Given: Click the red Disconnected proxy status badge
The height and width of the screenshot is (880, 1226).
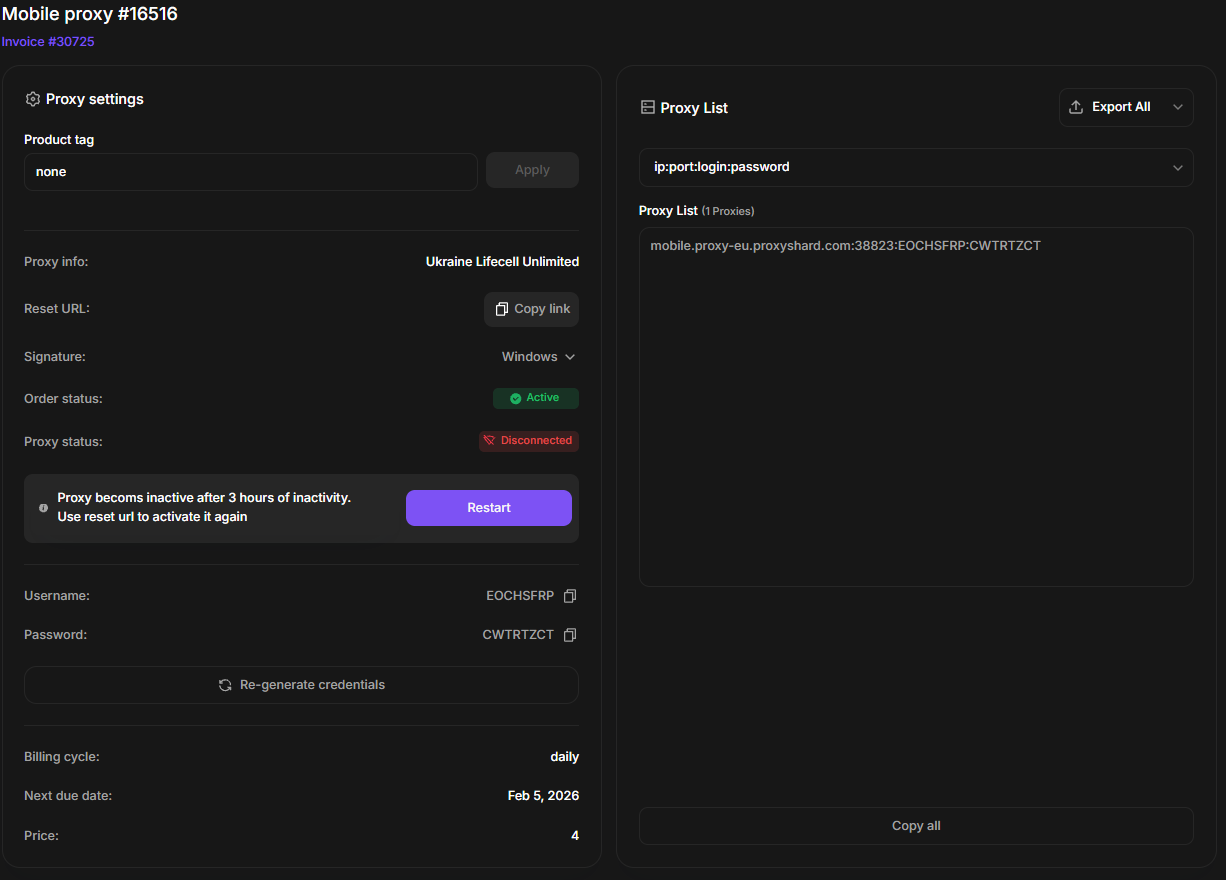Looking at the screenshot, I should pyautogui.click(x=528, y=441).
